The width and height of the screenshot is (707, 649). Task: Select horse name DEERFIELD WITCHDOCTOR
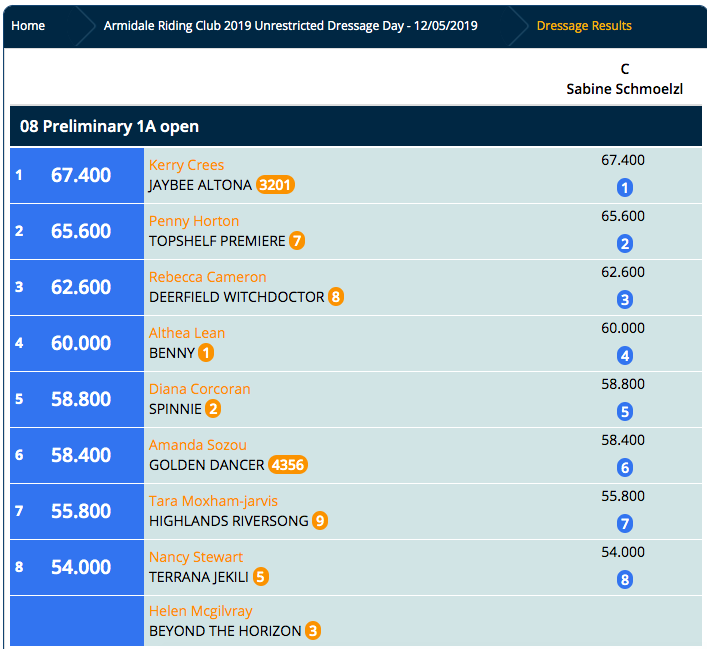pos(236,297)
